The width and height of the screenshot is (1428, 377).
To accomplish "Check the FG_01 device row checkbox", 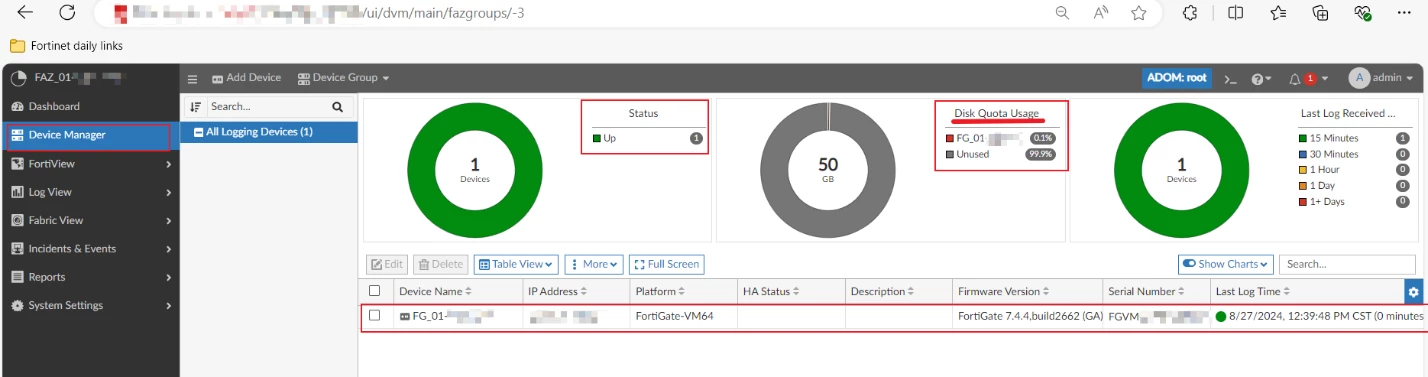I will (x=375, y=315).
